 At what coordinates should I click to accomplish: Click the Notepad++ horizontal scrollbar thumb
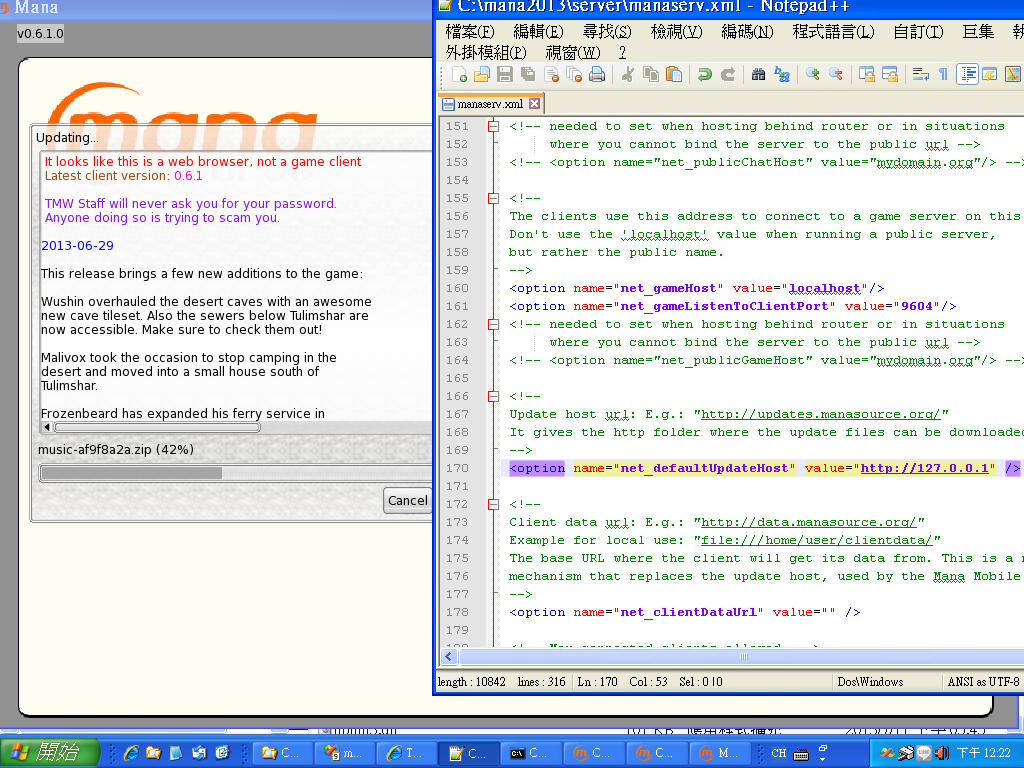pyautogui.click(x=743, y=656)
